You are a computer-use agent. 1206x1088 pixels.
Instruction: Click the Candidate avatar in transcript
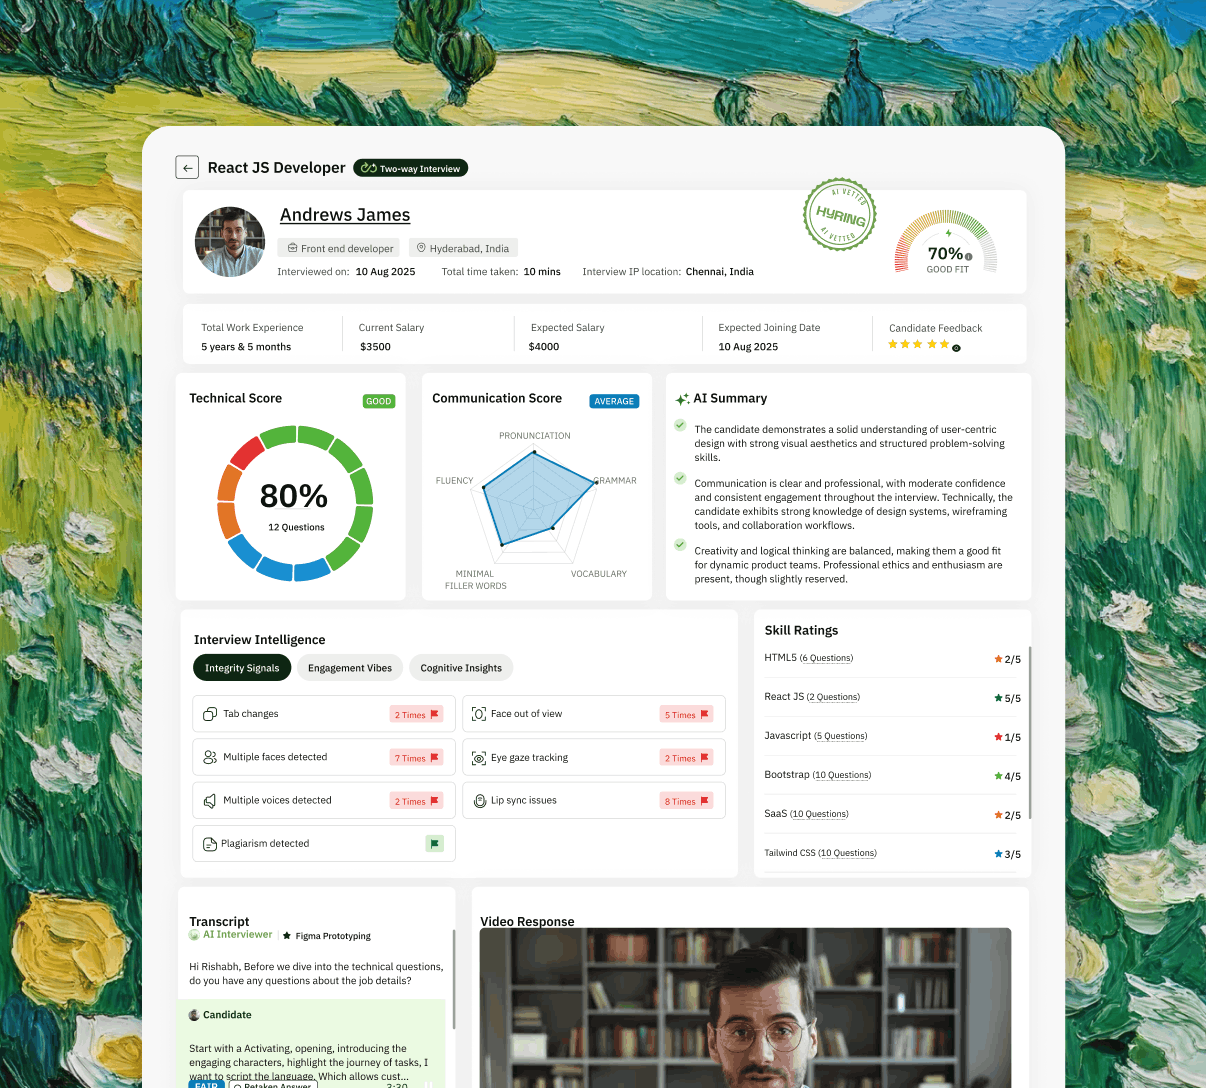[x=194, y=1015]
